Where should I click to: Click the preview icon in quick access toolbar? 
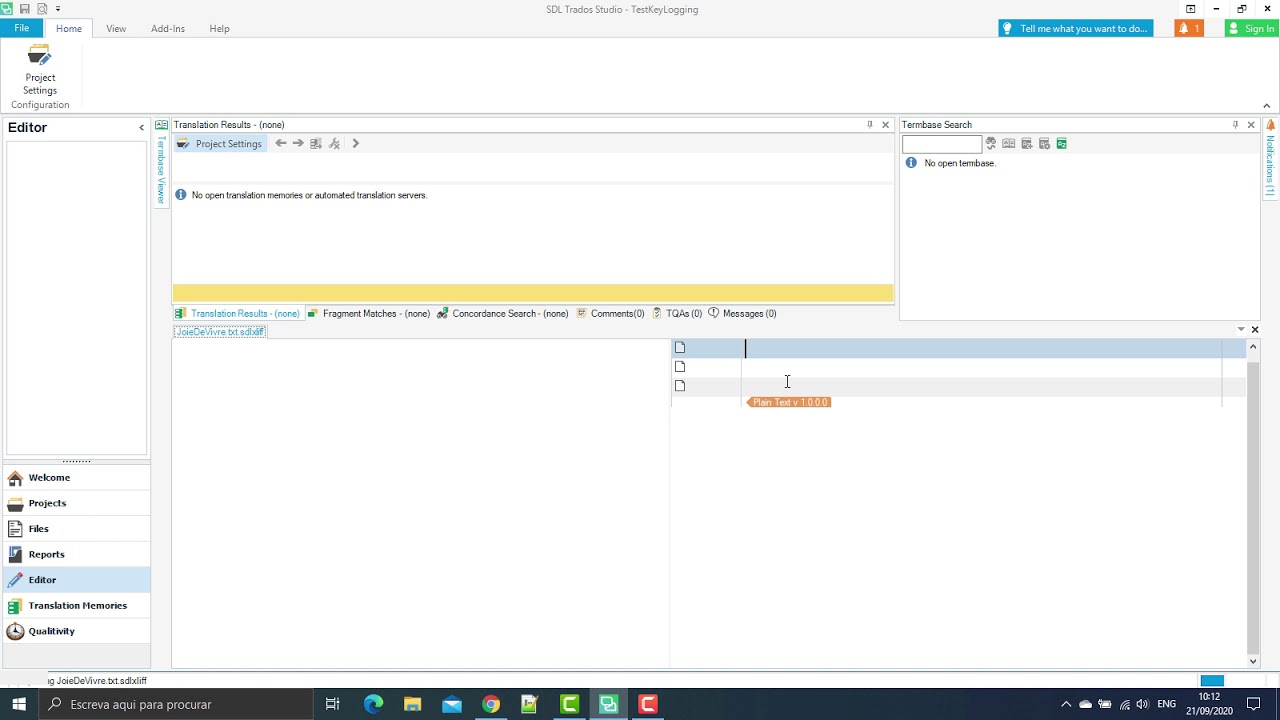tap(42, 9)
